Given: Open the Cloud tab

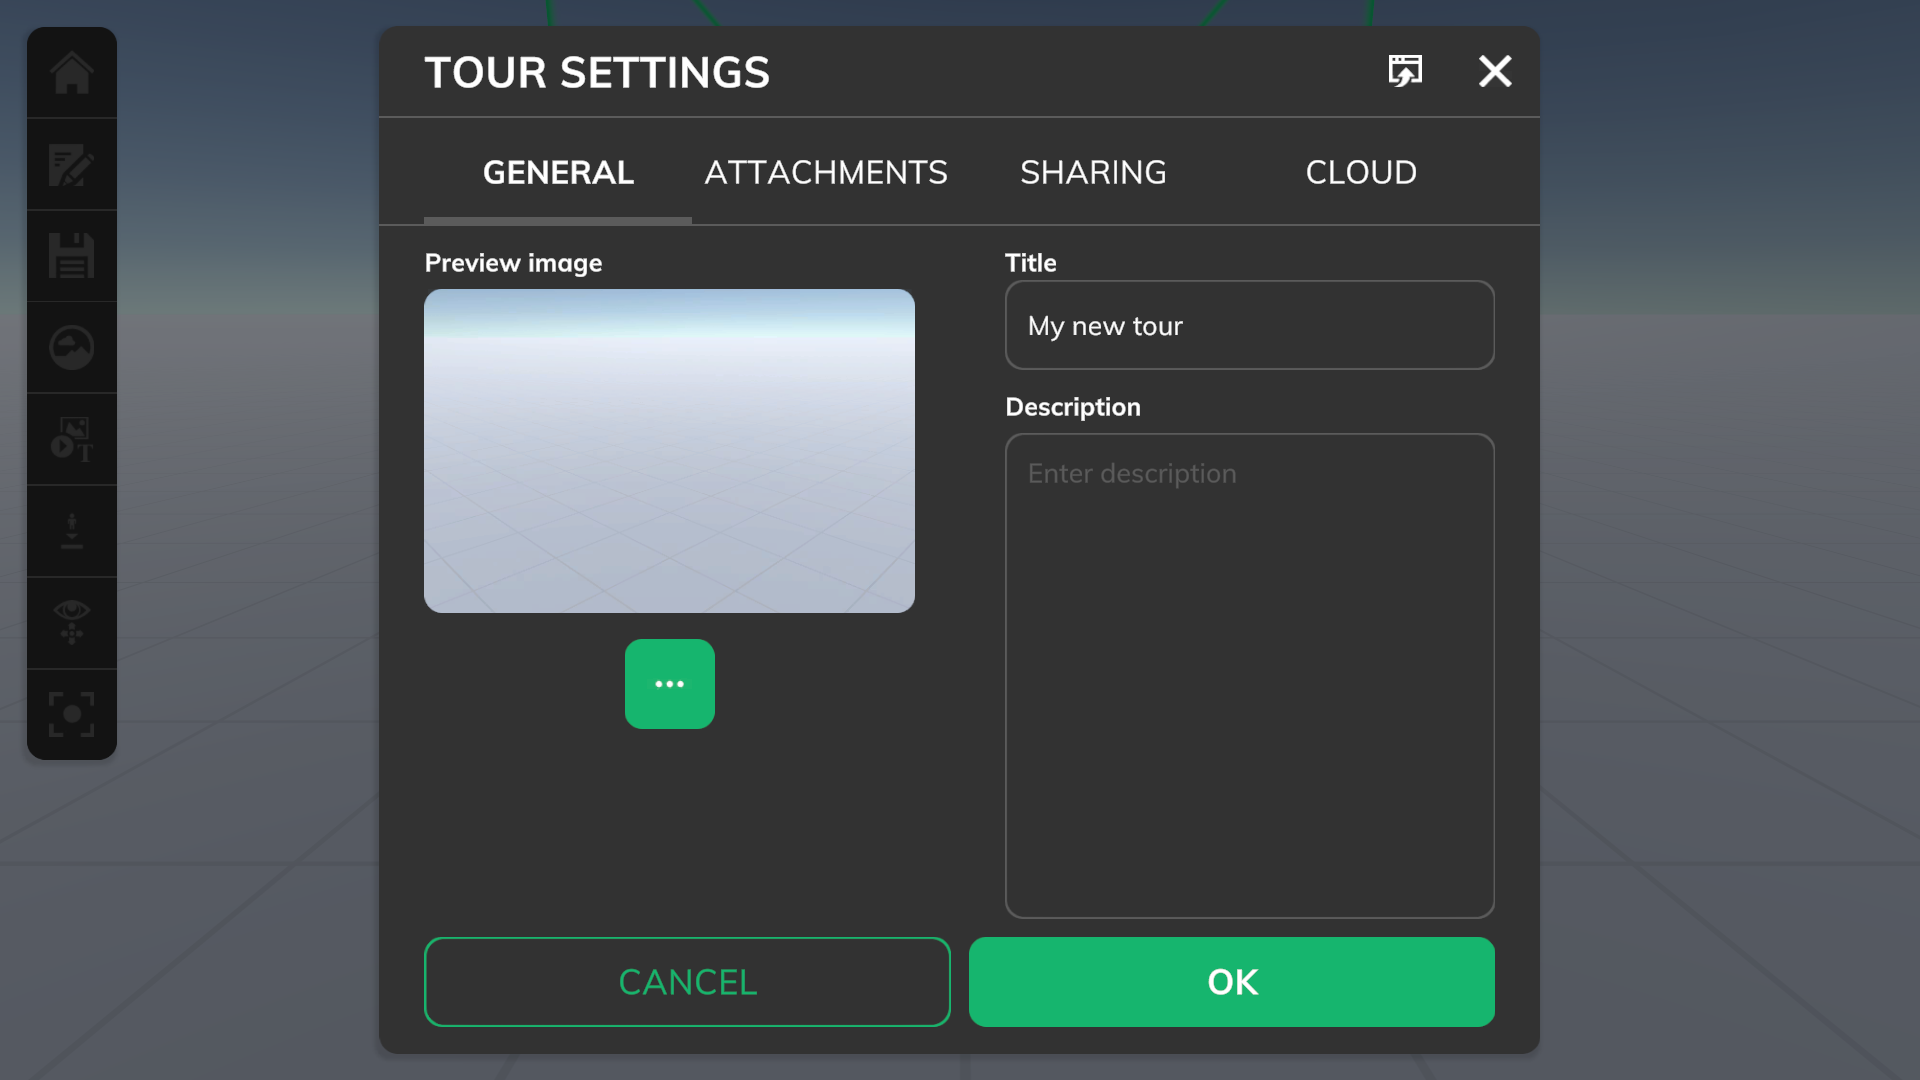Looking at the screenshot, I should coord(1361,173).
